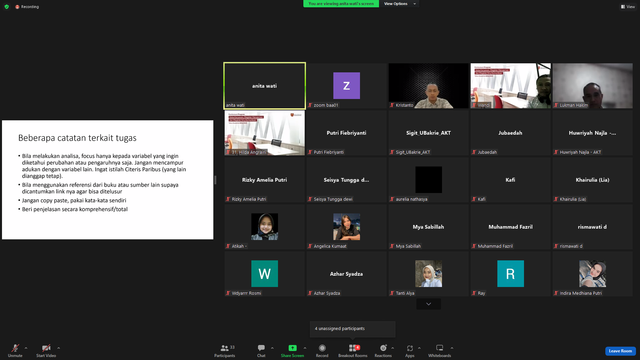
Task: Open apps options arrow next to Apps
Action: [x=419, y=348]
